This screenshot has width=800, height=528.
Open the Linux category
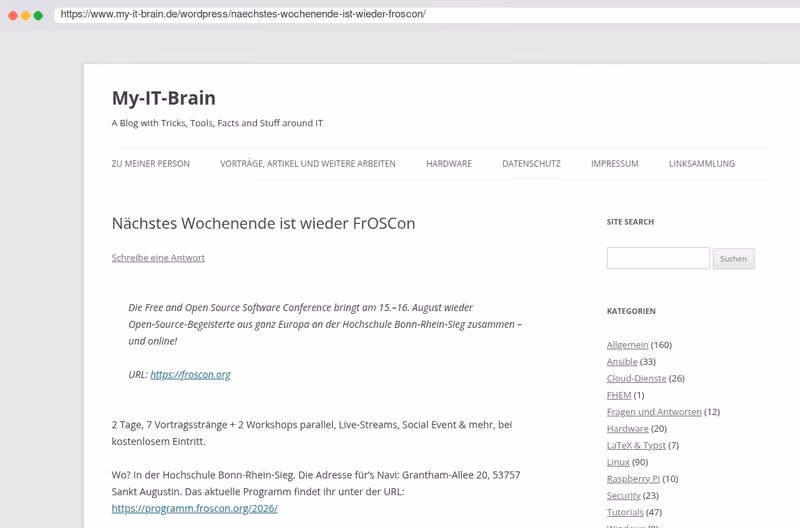618,462
